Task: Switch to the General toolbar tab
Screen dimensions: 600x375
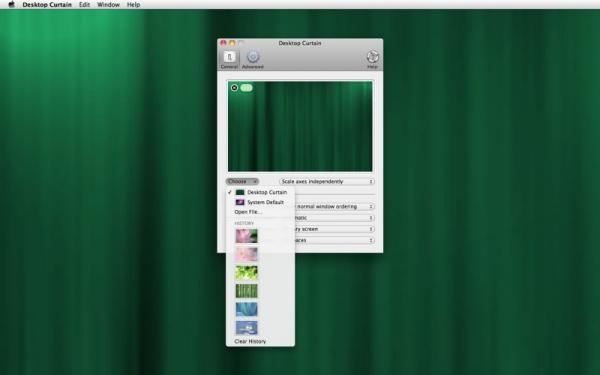Action: point(229,60)
